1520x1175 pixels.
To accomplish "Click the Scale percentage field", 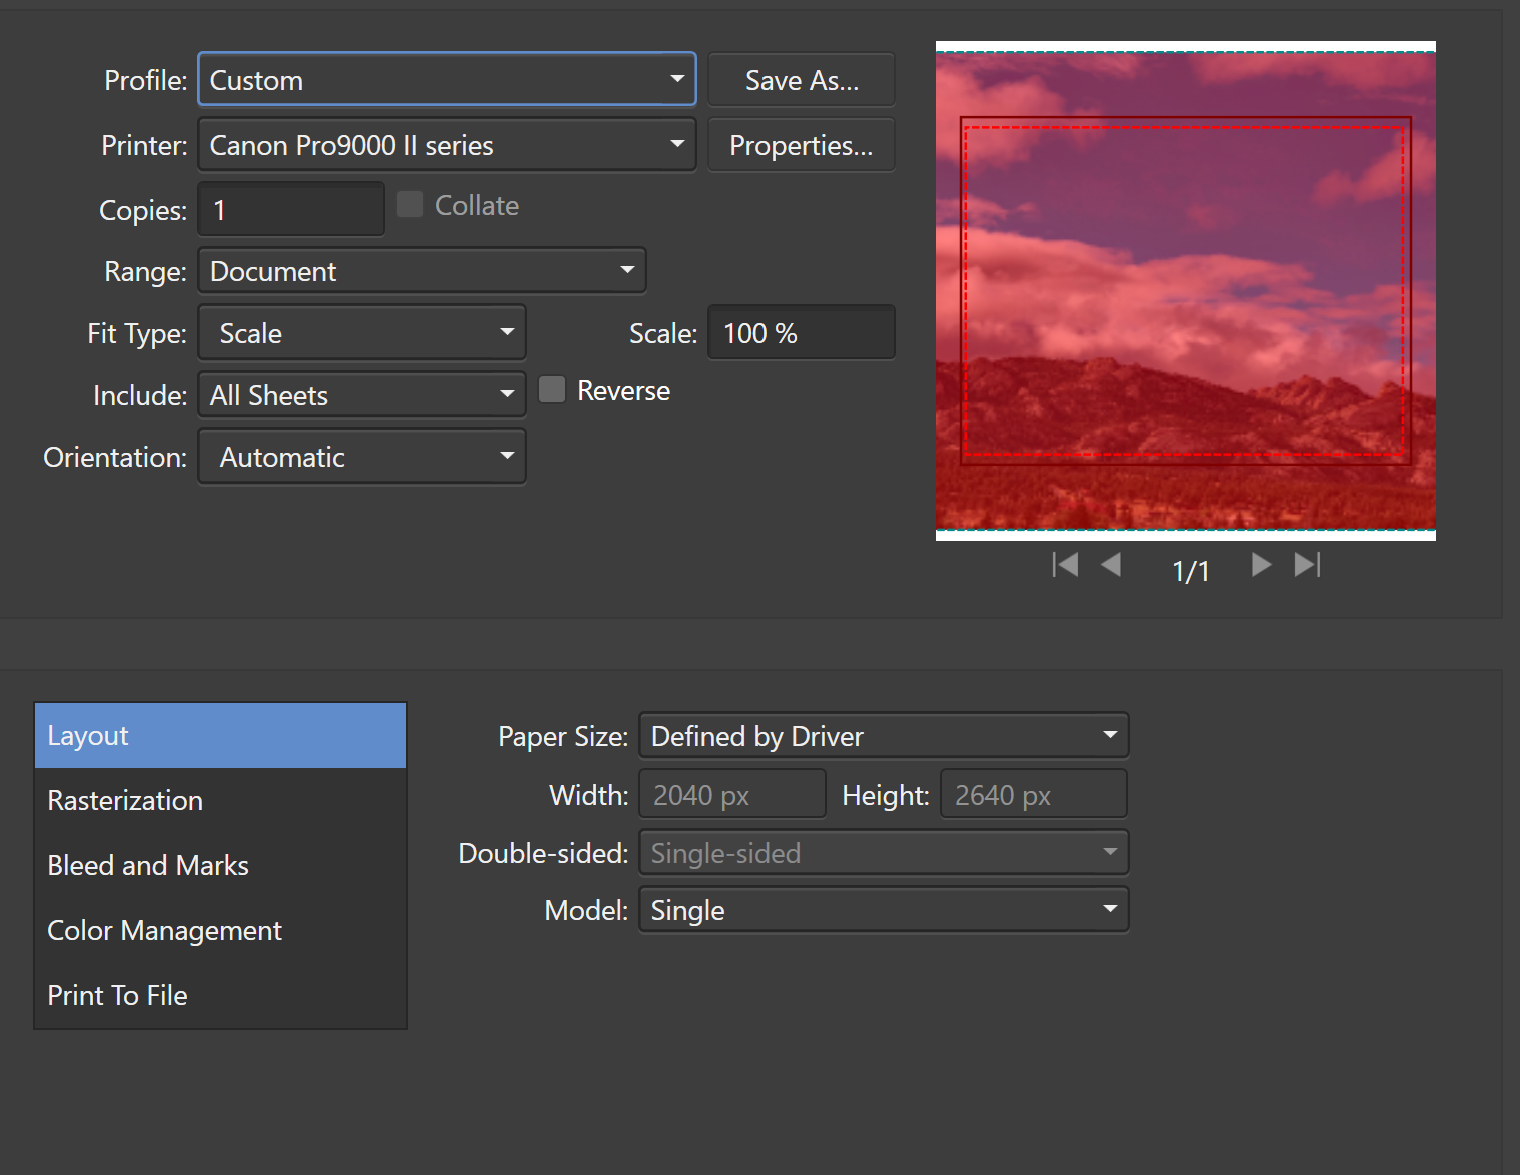I will tap(801, 333).
